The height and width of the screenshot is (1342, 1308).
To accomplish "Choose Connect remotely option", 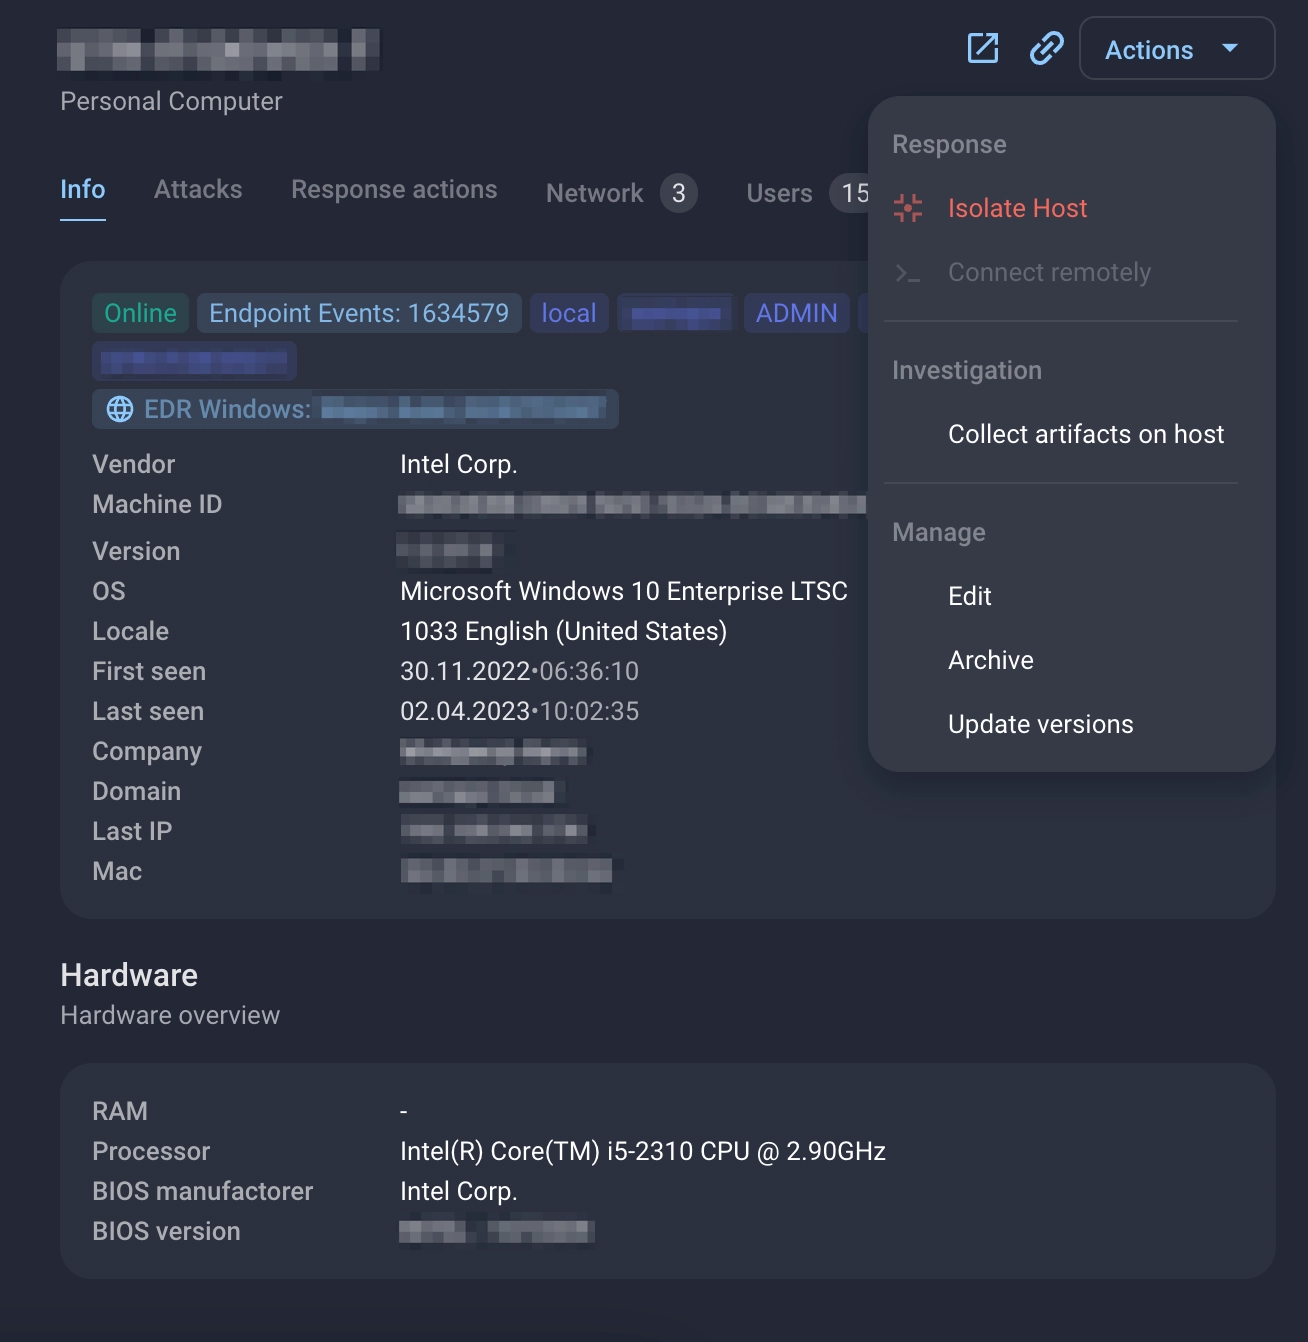I will coord(1049,272).
